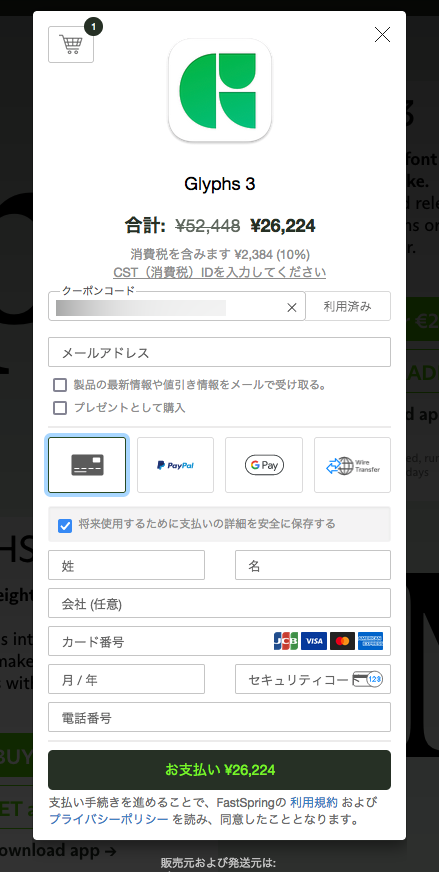Viewport: 439px width, 872px height.
Task: Focus the クーポンコード coupon field
Action: (176, 306)
